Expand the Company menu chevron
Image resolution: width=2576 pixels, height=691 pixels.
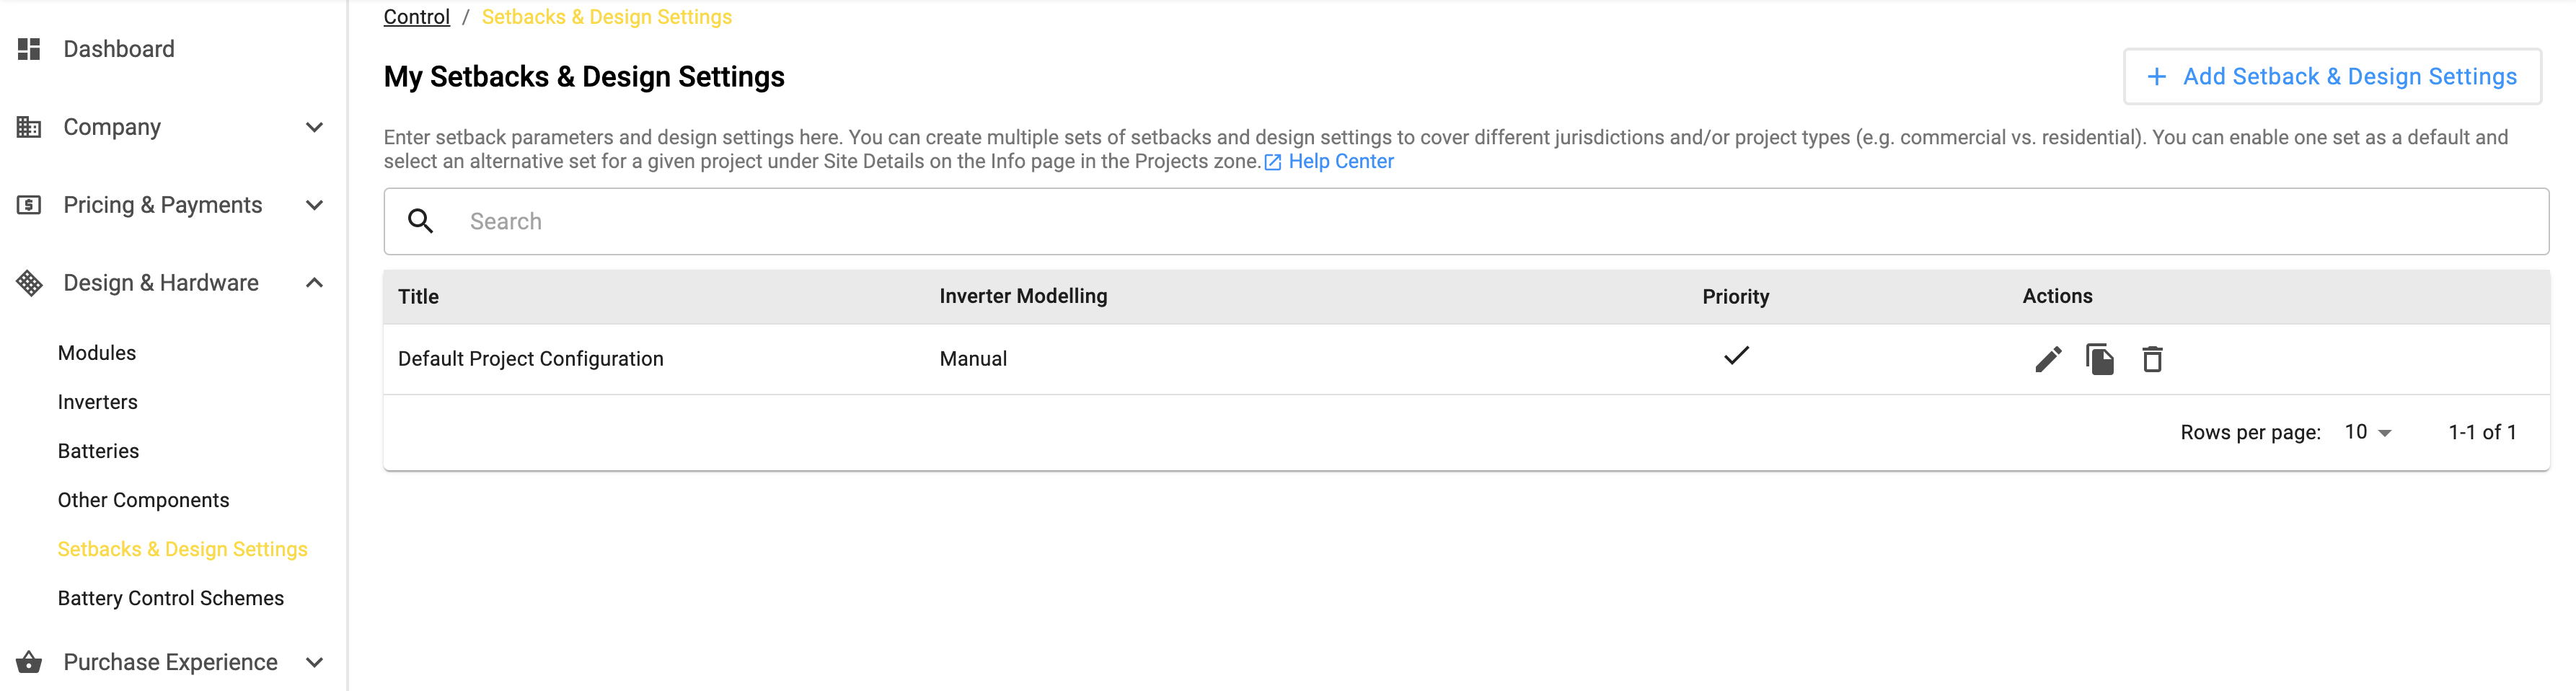tap(314, 127)
